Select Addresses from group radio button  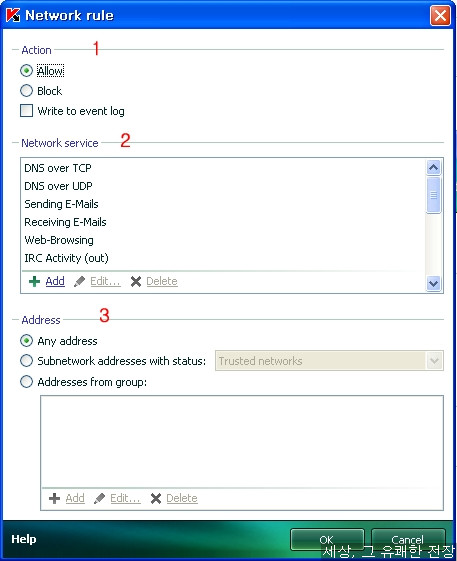coord(26,382)
